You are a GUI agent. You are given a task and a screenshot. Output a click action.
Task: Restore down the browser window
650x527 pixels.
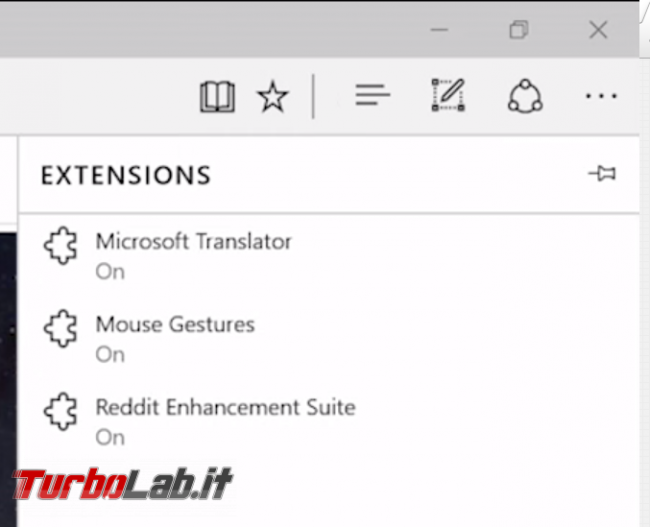519,30
